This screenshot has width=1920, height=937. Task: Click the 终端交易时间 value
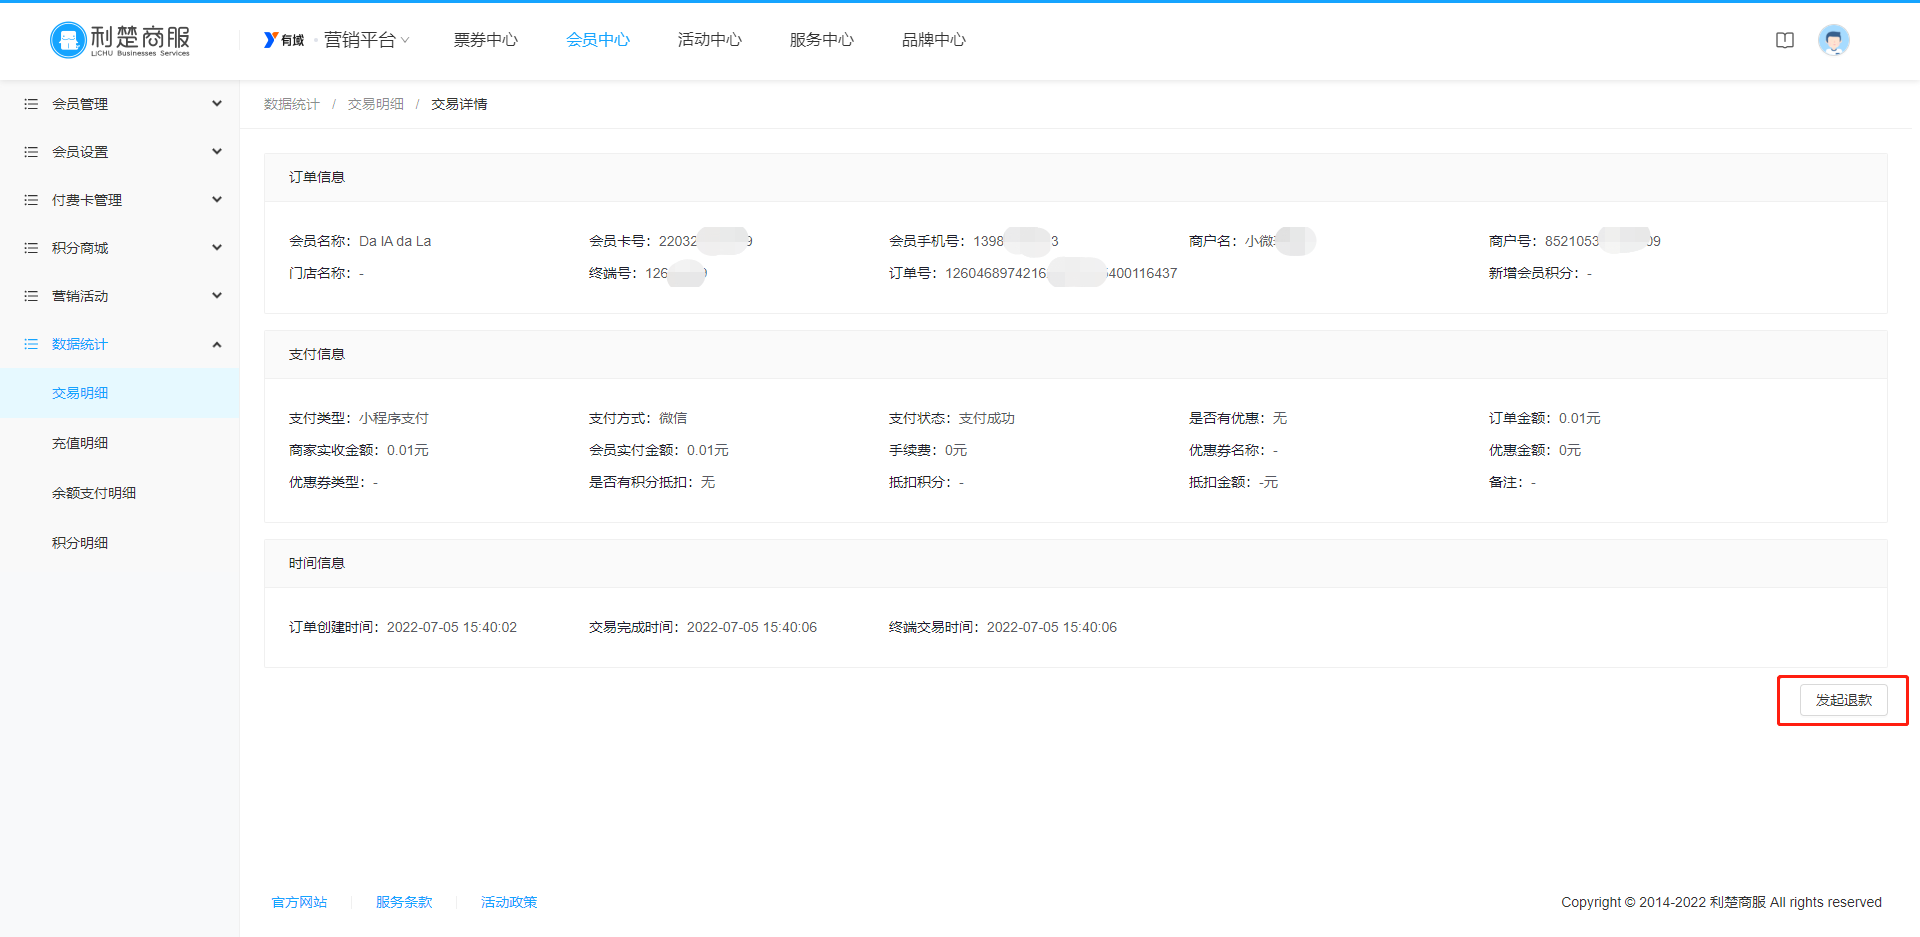click(1052, 627)
